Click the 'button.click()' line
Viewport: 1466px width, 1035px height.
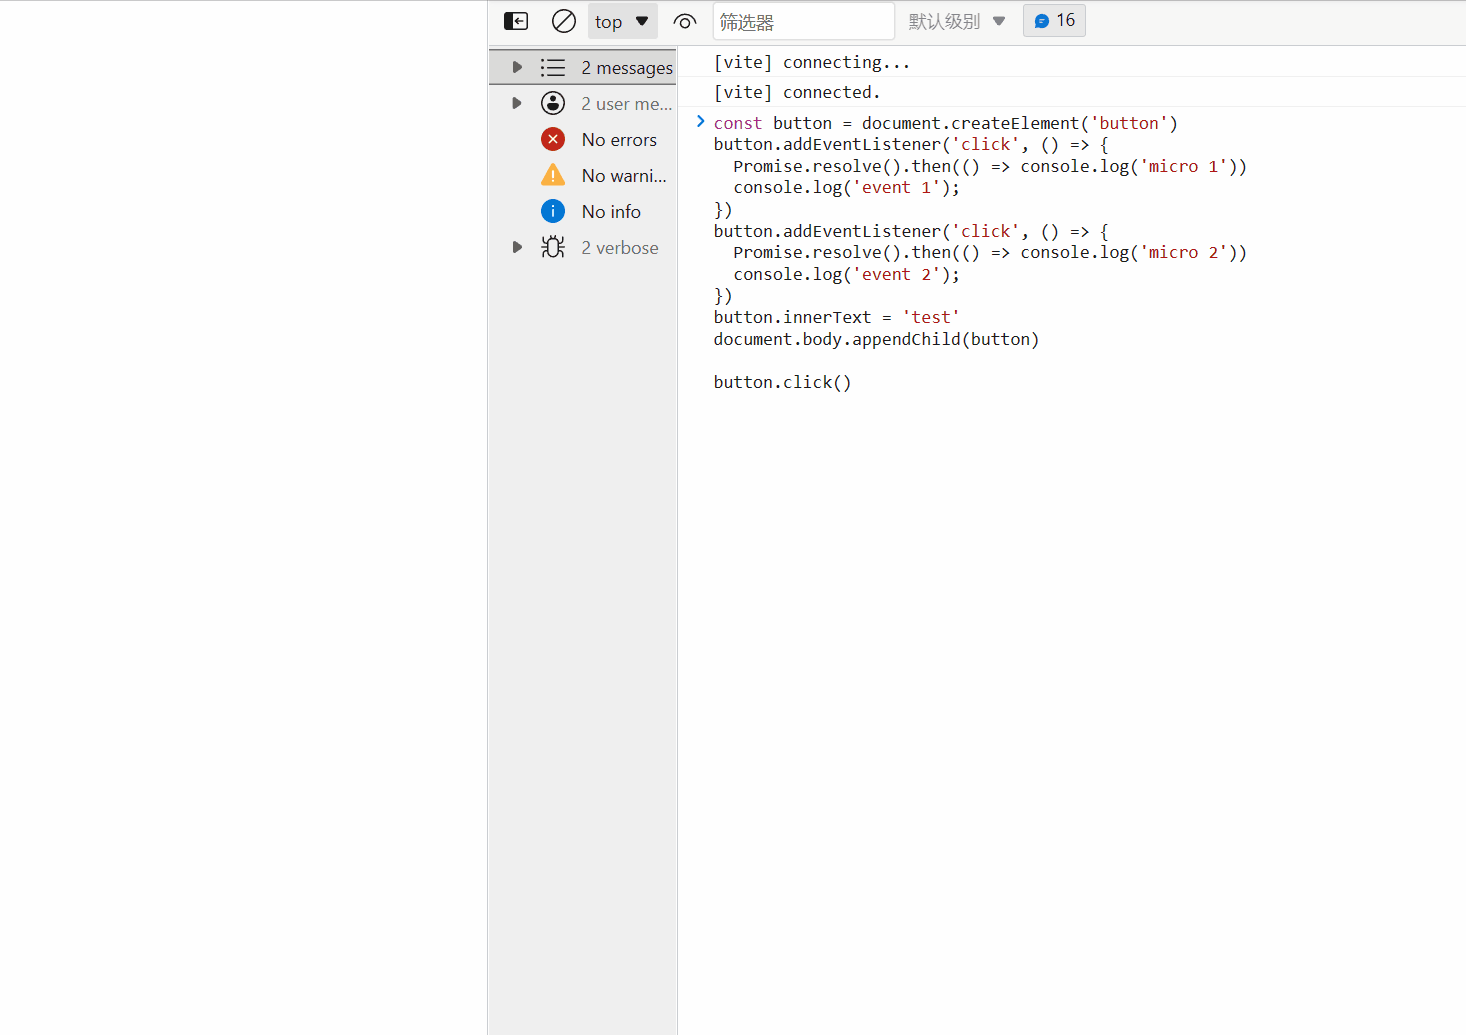pyautogui.click(x=782, y=382)
